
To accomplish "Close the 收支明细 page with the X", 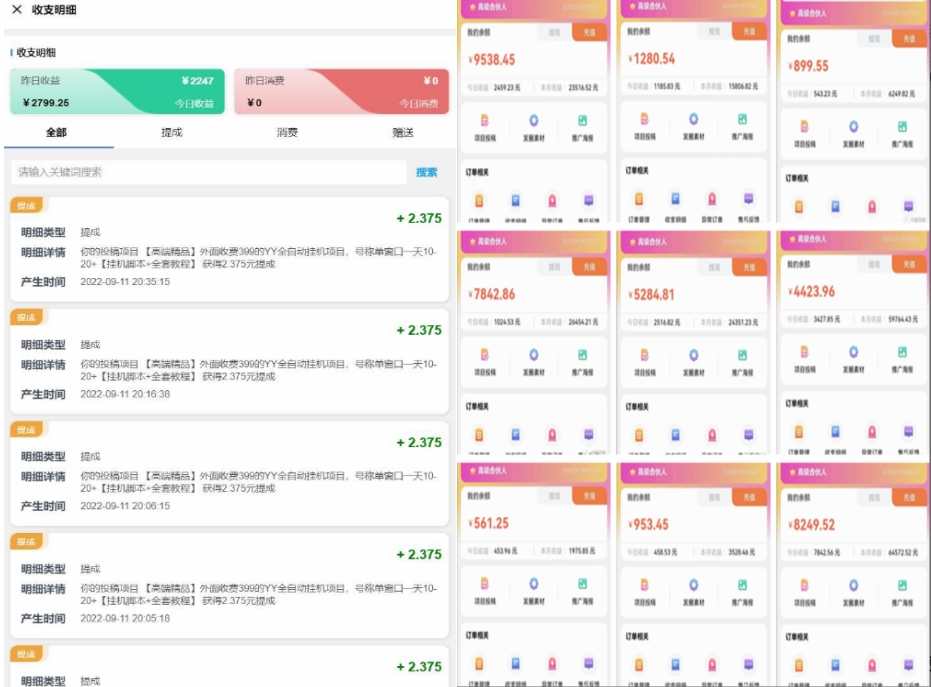I will [17, 10].
